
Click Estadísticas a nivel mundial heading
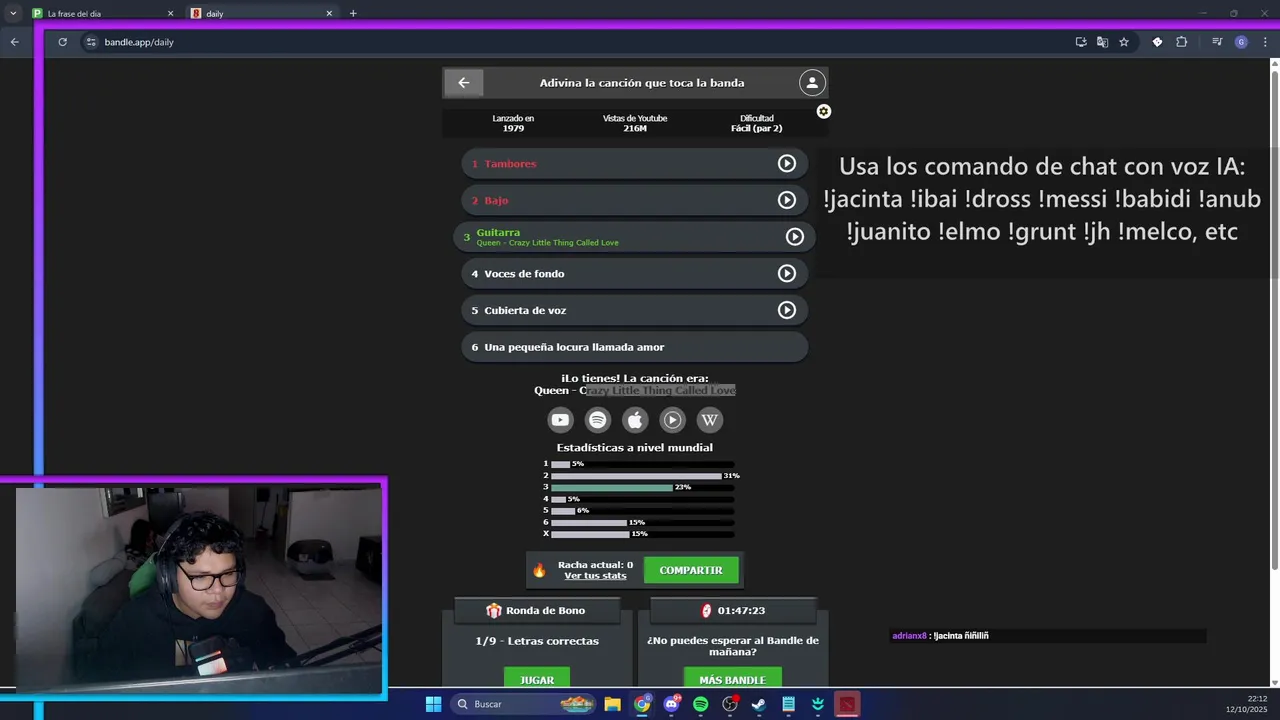pos(635,448)
